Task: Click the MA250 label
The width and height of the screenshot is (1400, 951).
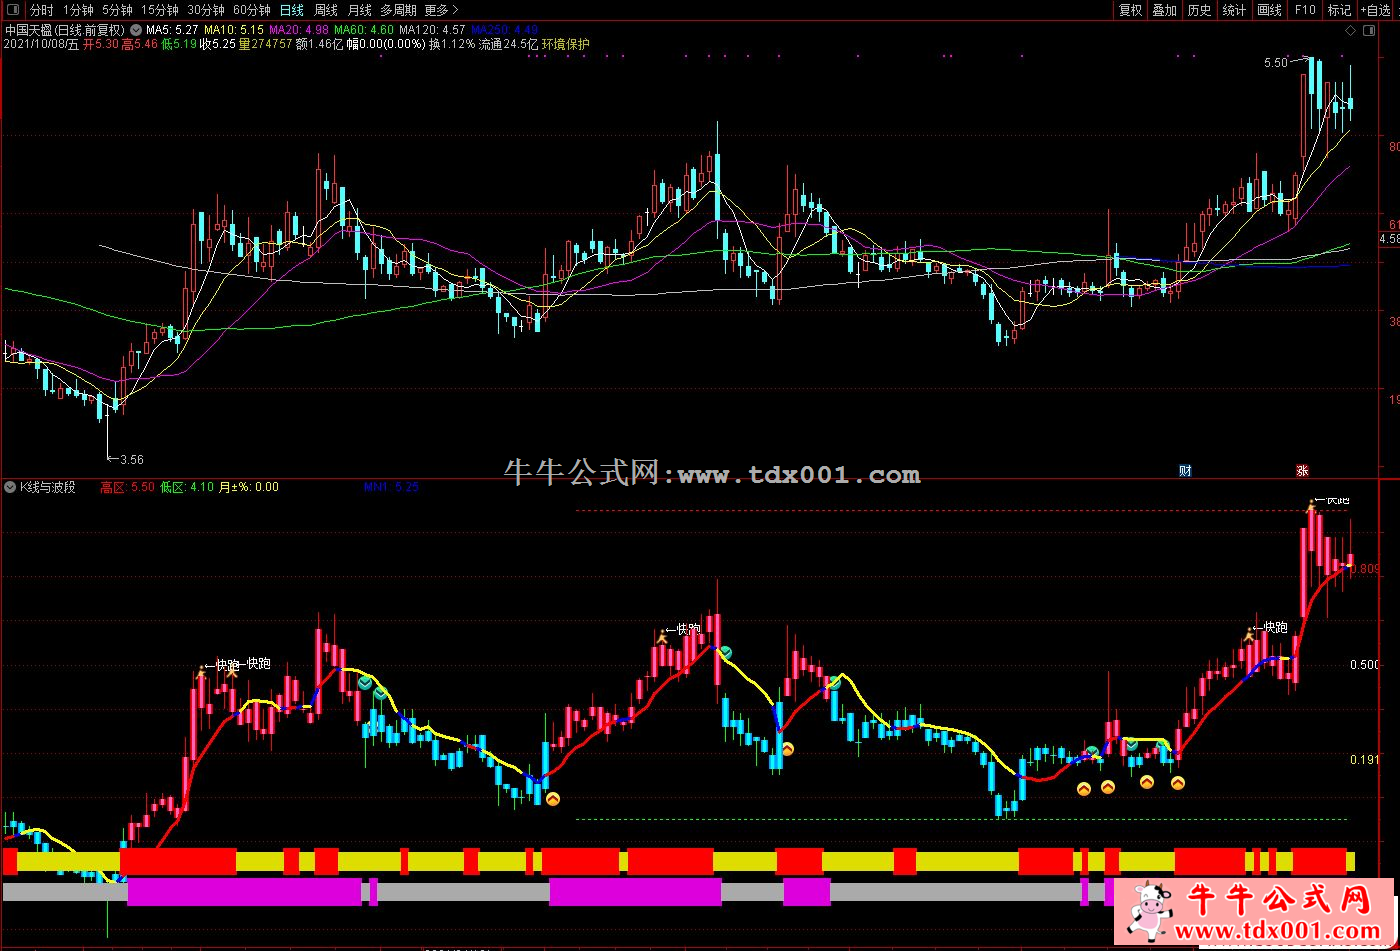Action: [x=504, y=30]
